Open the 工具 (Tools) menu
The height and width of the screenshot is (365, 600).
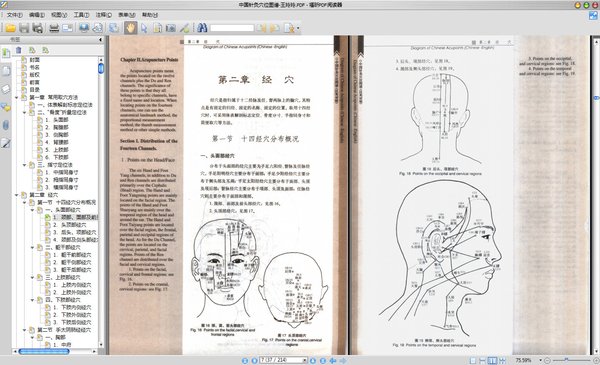coord(81,15)
